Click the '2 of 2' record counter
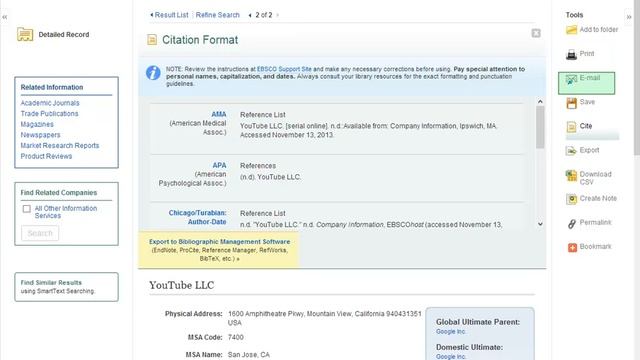The width and height of the screenshot is (640, 360). 264,15
